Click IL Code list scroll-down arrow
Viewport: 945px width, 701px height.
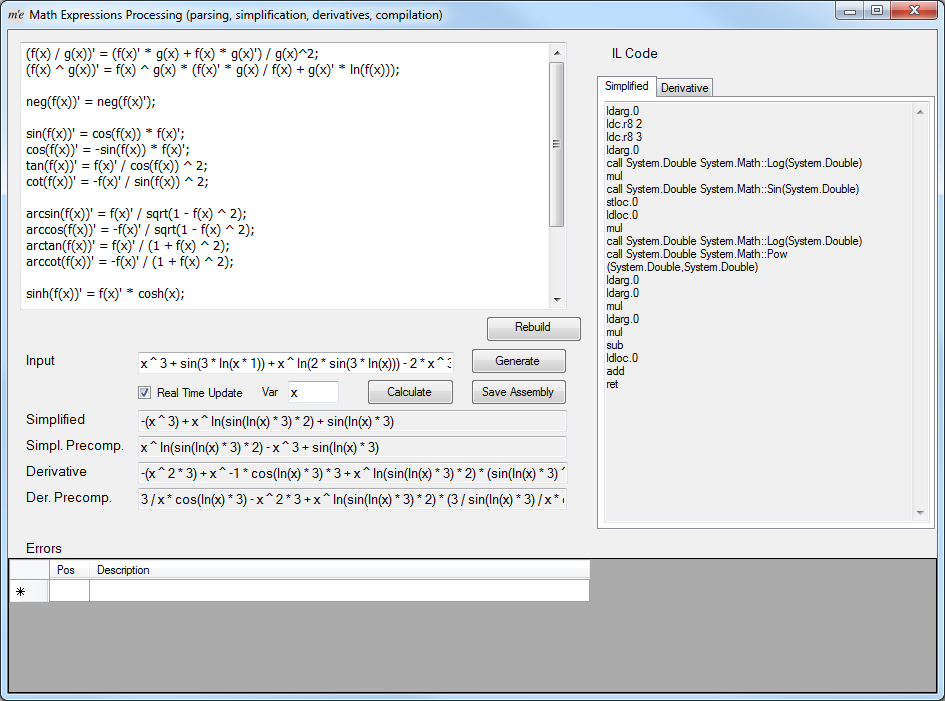pos(920,513)
